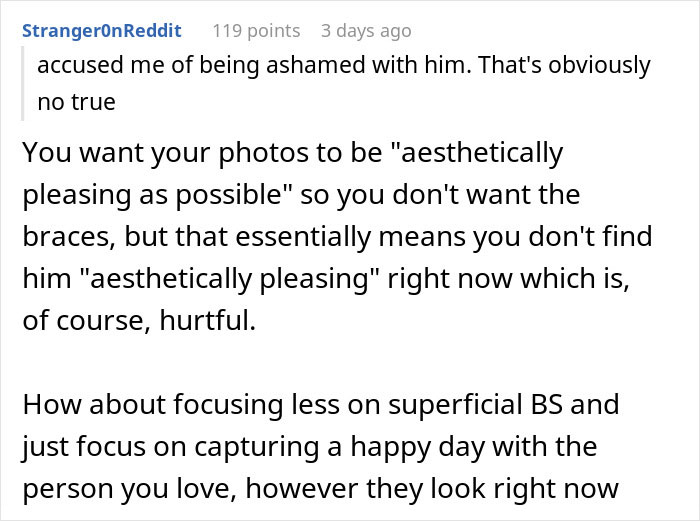700x521 pixels.
Task: Click the line starting How about focusing
Action: [x=321, y=404]
